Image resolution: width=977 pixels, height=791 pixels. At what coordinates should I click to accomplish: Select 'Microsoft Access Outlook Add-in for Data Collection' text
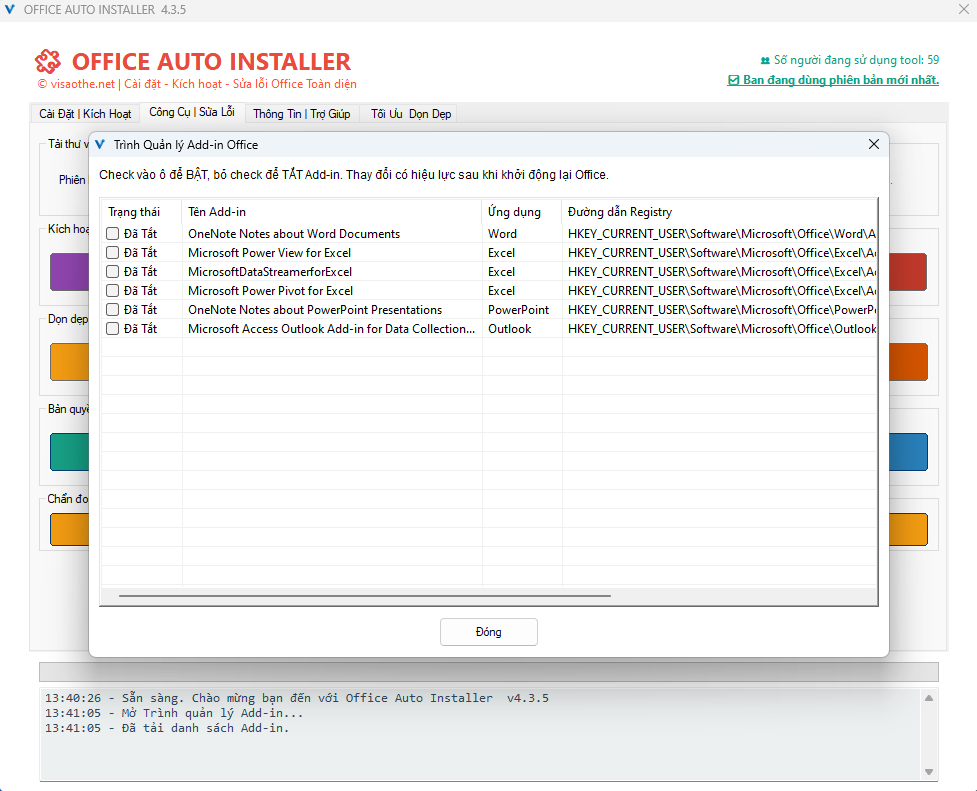331,328
